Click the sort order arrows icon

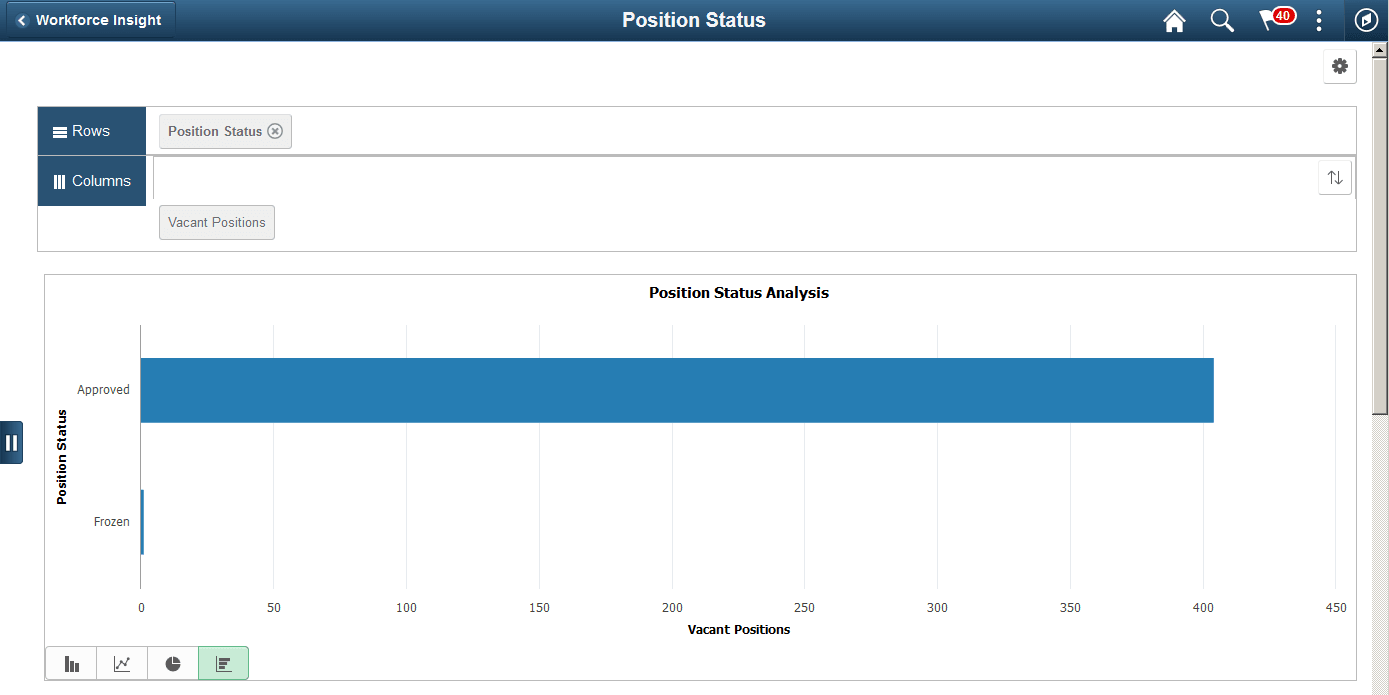(x=1334, y=177)
